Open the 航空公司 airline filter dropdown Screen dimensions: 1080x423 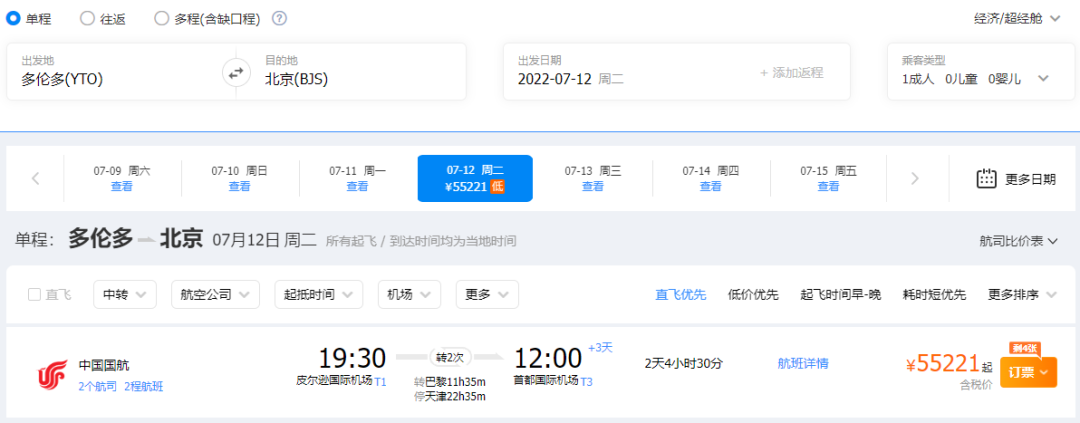(215, 295)
